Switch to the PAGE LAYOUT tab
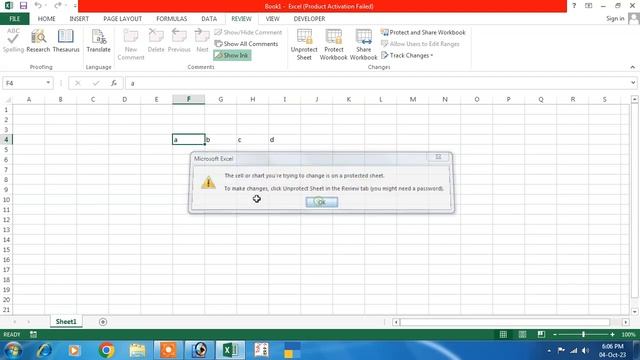This screenshot has height=360, width=640. (x=122, y=19)
